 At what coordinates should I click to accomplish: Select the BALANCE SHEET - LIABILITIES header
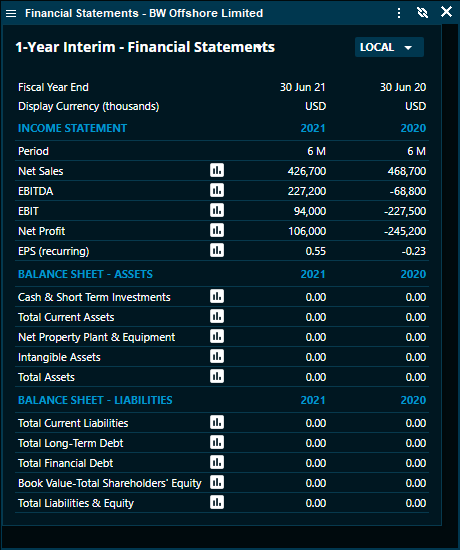[x=95, y=400]
